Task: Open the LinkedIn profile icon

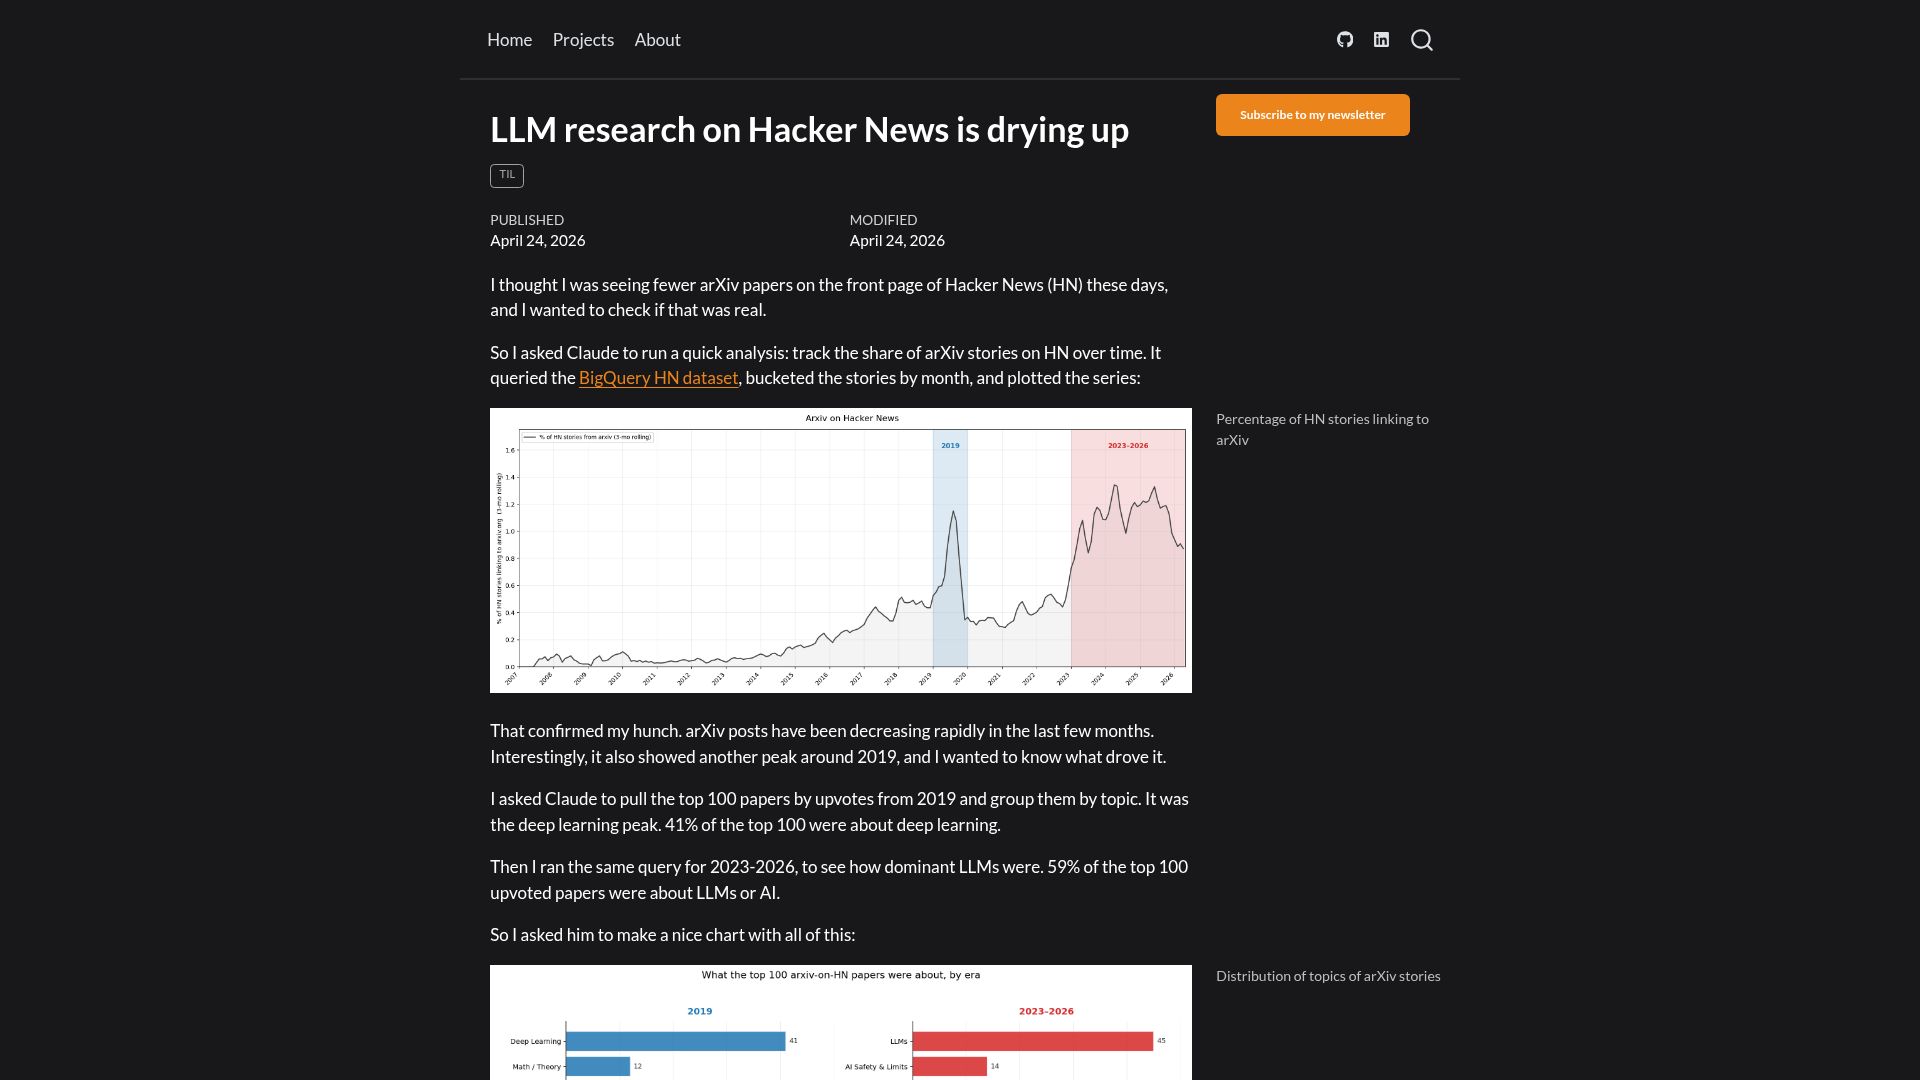Action: 1381,40
